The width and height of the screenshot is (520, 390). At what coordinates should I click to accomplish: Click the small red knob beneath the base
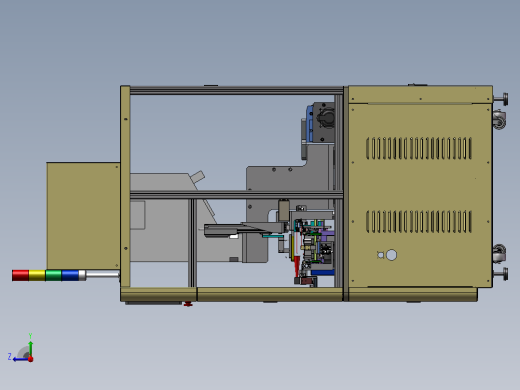click(188, 304)
